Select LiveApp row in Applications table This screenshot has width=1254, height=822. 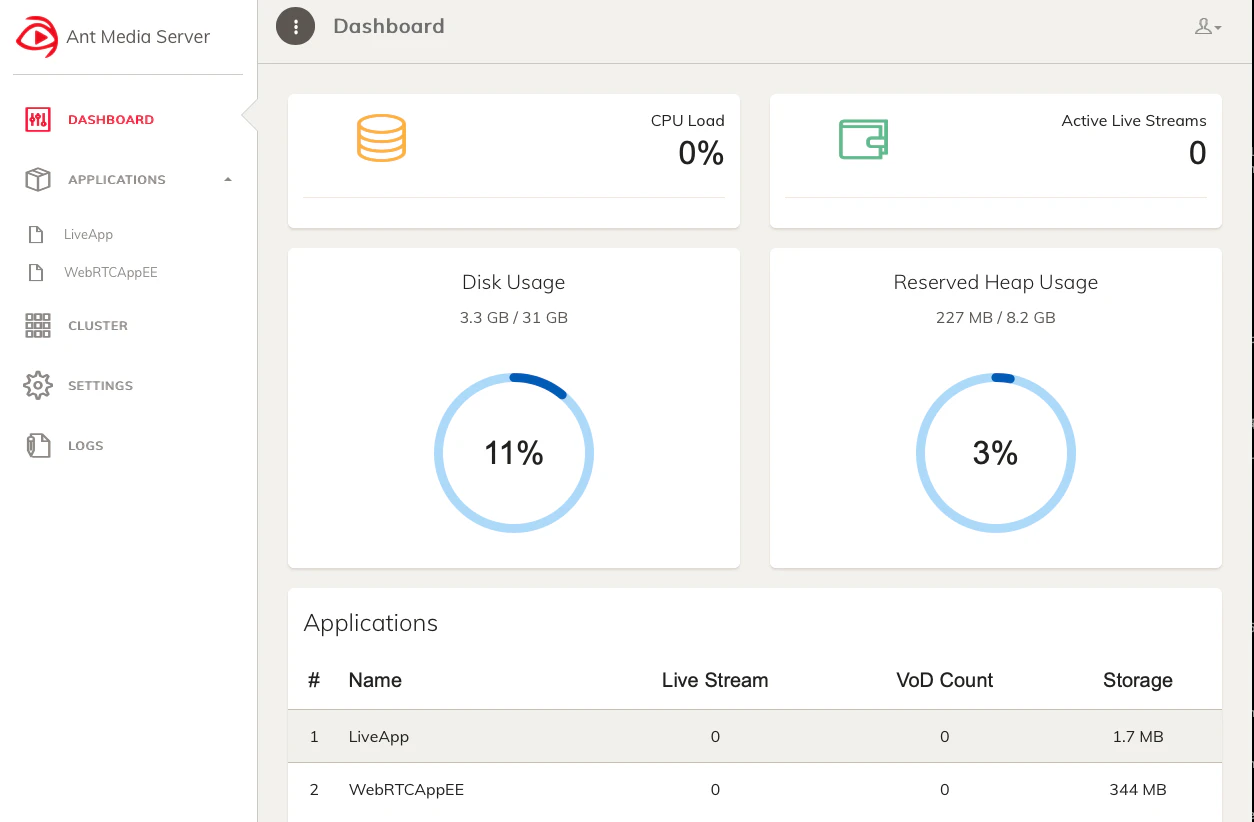[755, 737]
